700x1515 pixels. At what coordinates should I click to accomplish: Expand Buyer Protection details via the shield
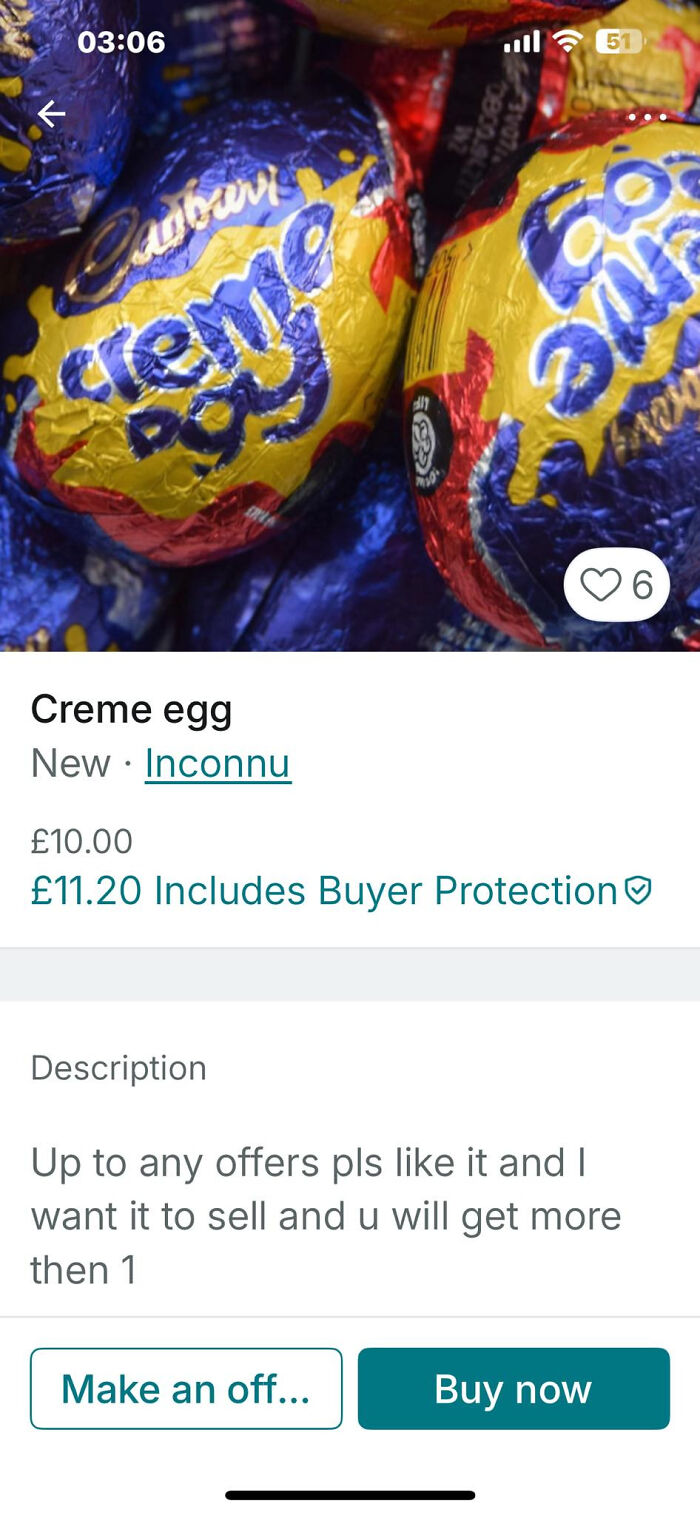click(x=637, y=889)
